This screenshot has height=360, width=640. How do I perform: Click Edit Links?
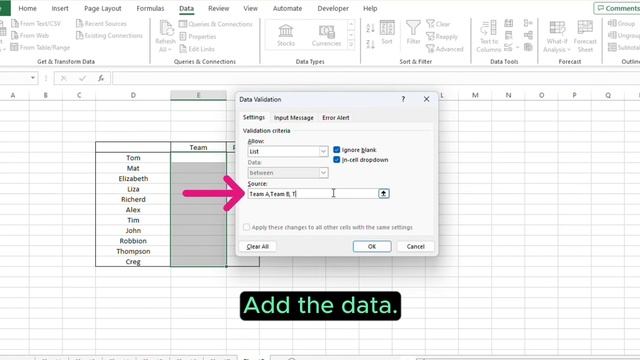(x=197, y=49)
